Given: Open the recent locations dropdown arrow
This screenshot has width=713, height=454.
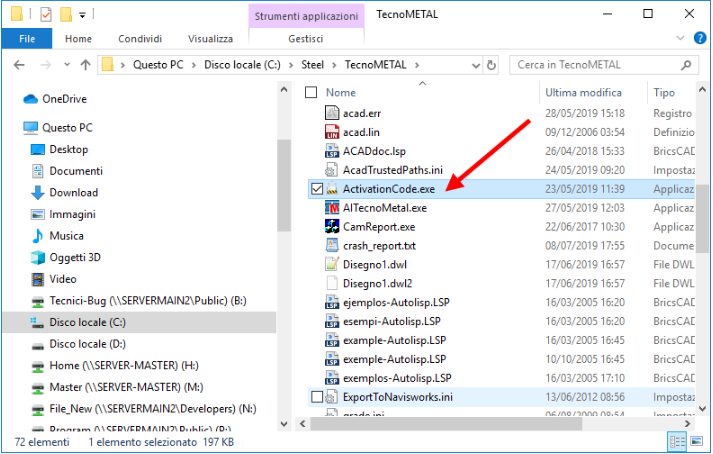Looking at the screenshot, I should tap(67, 65).
